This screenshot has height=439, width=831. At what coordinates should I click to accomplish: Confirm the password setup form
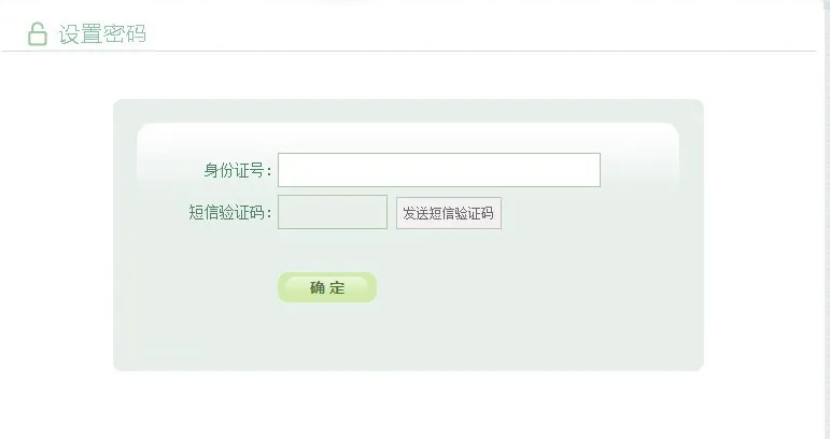[327, 287]
